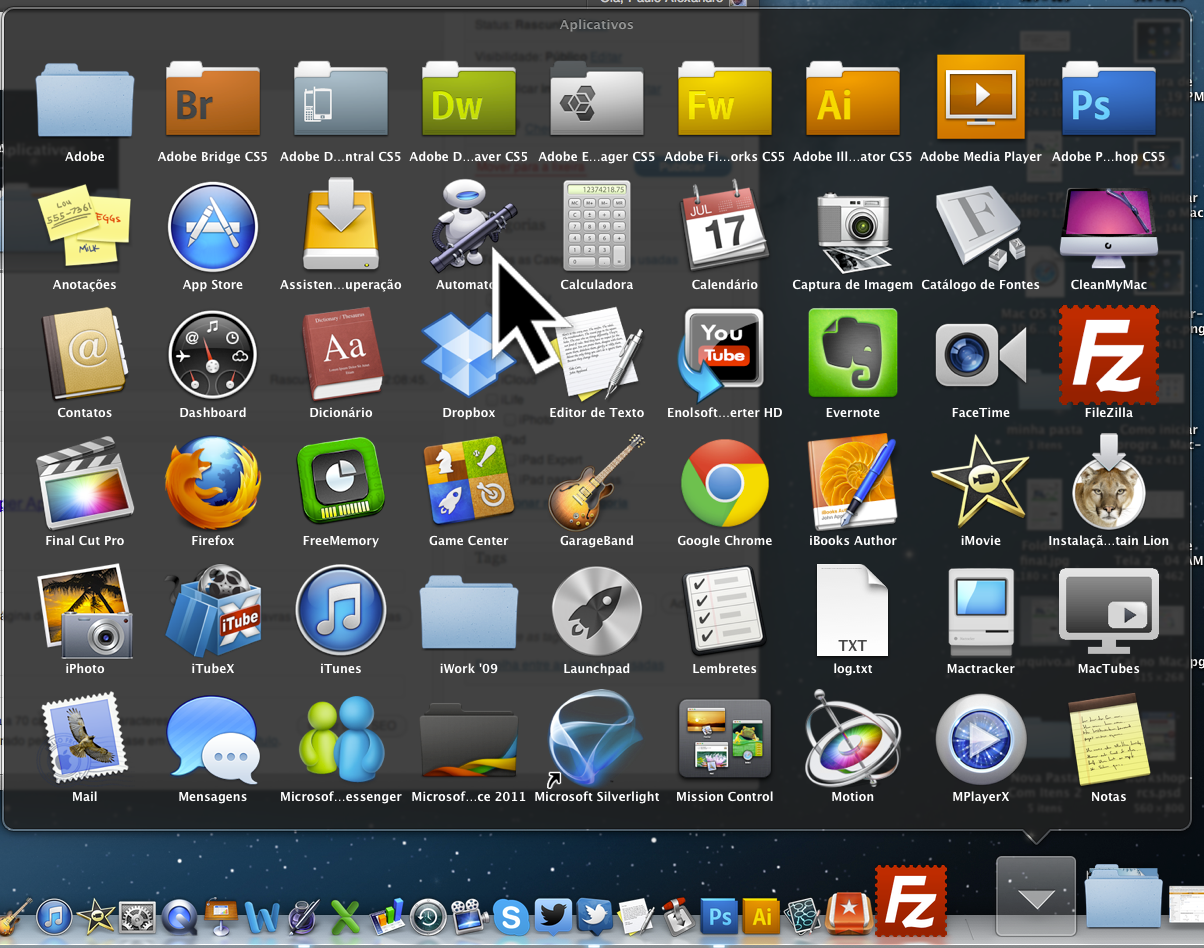Open the Adobe Media Player app

(x=980, y=100)
